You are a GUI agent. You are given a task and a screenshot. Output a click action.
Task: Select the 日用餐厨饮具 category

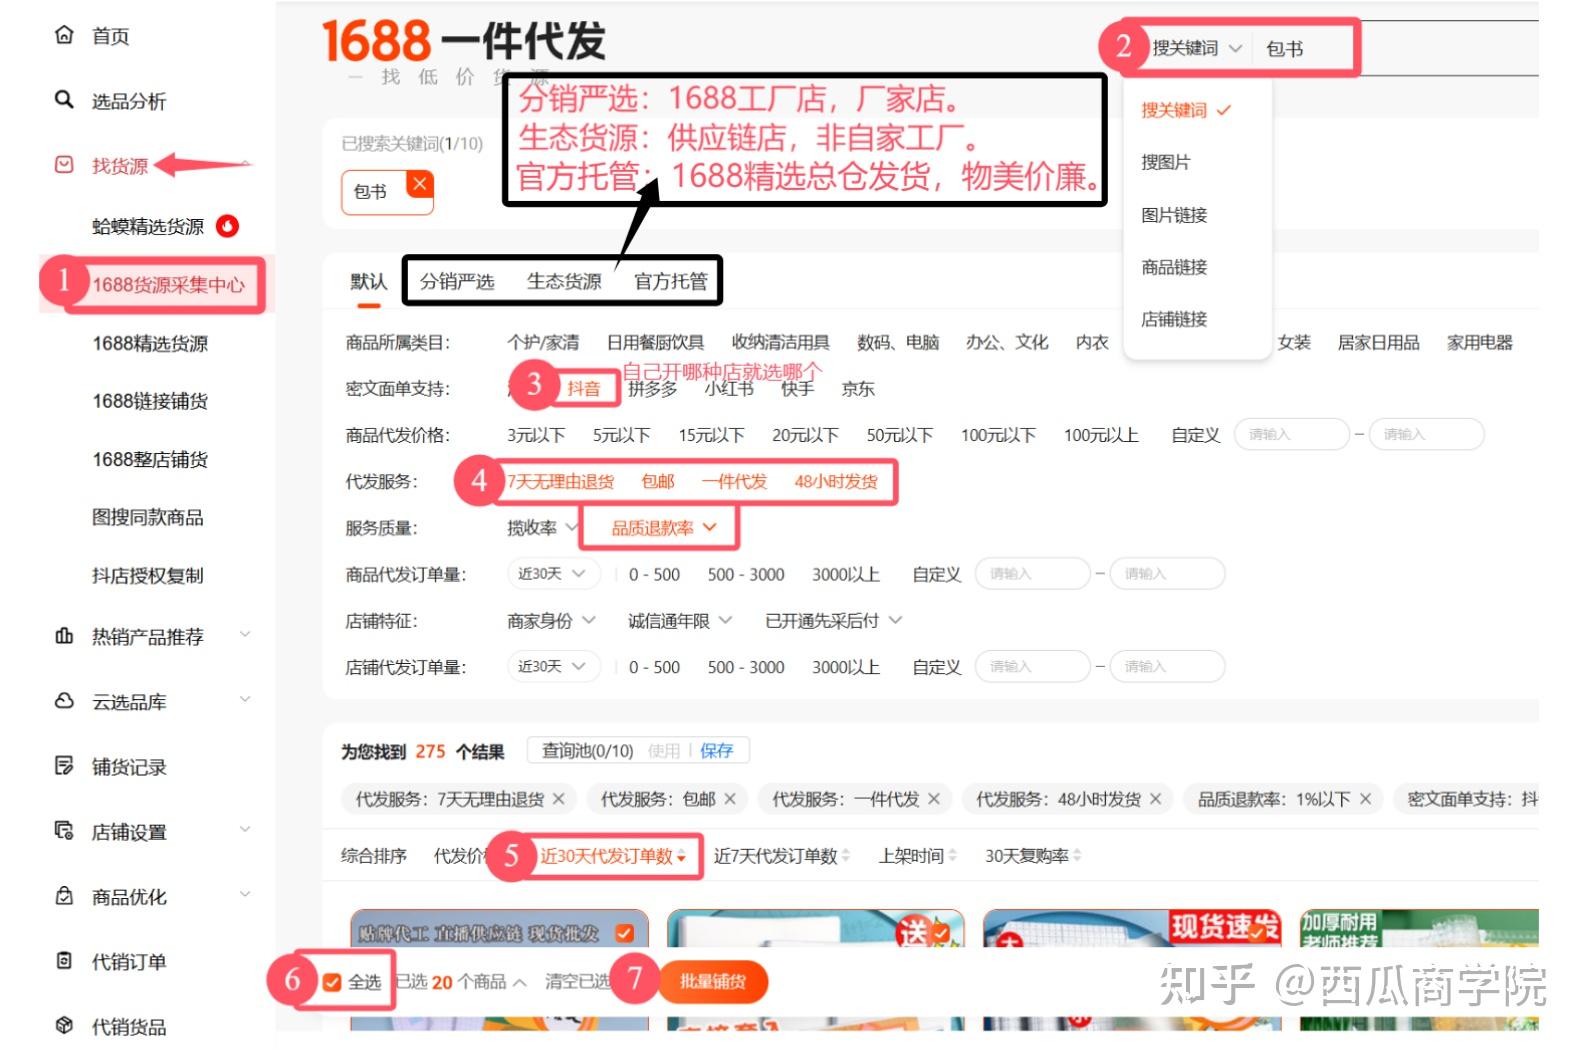655,343
